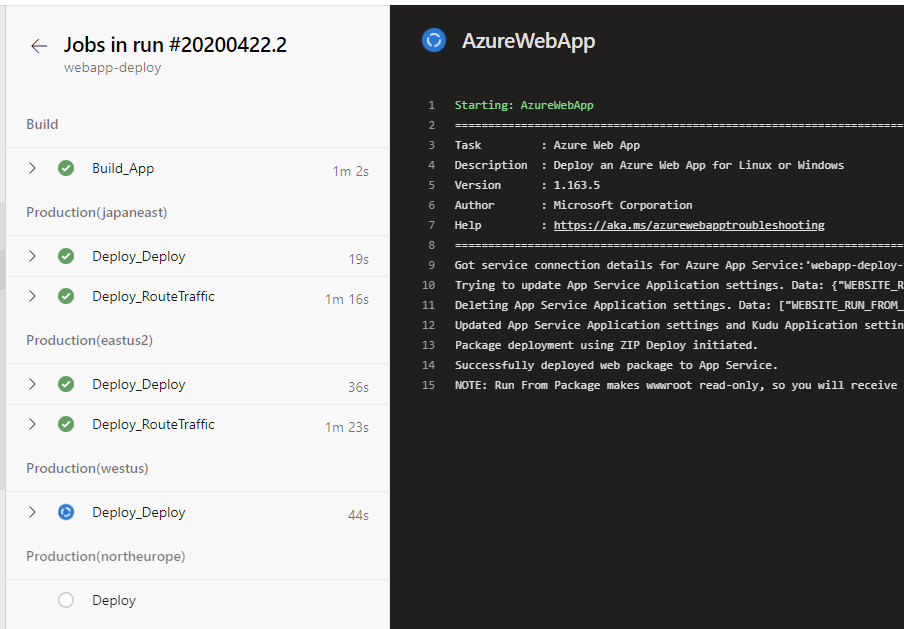Click the Production(japaneast) stage header
This screenshot has width=904, height=629.
97,212
